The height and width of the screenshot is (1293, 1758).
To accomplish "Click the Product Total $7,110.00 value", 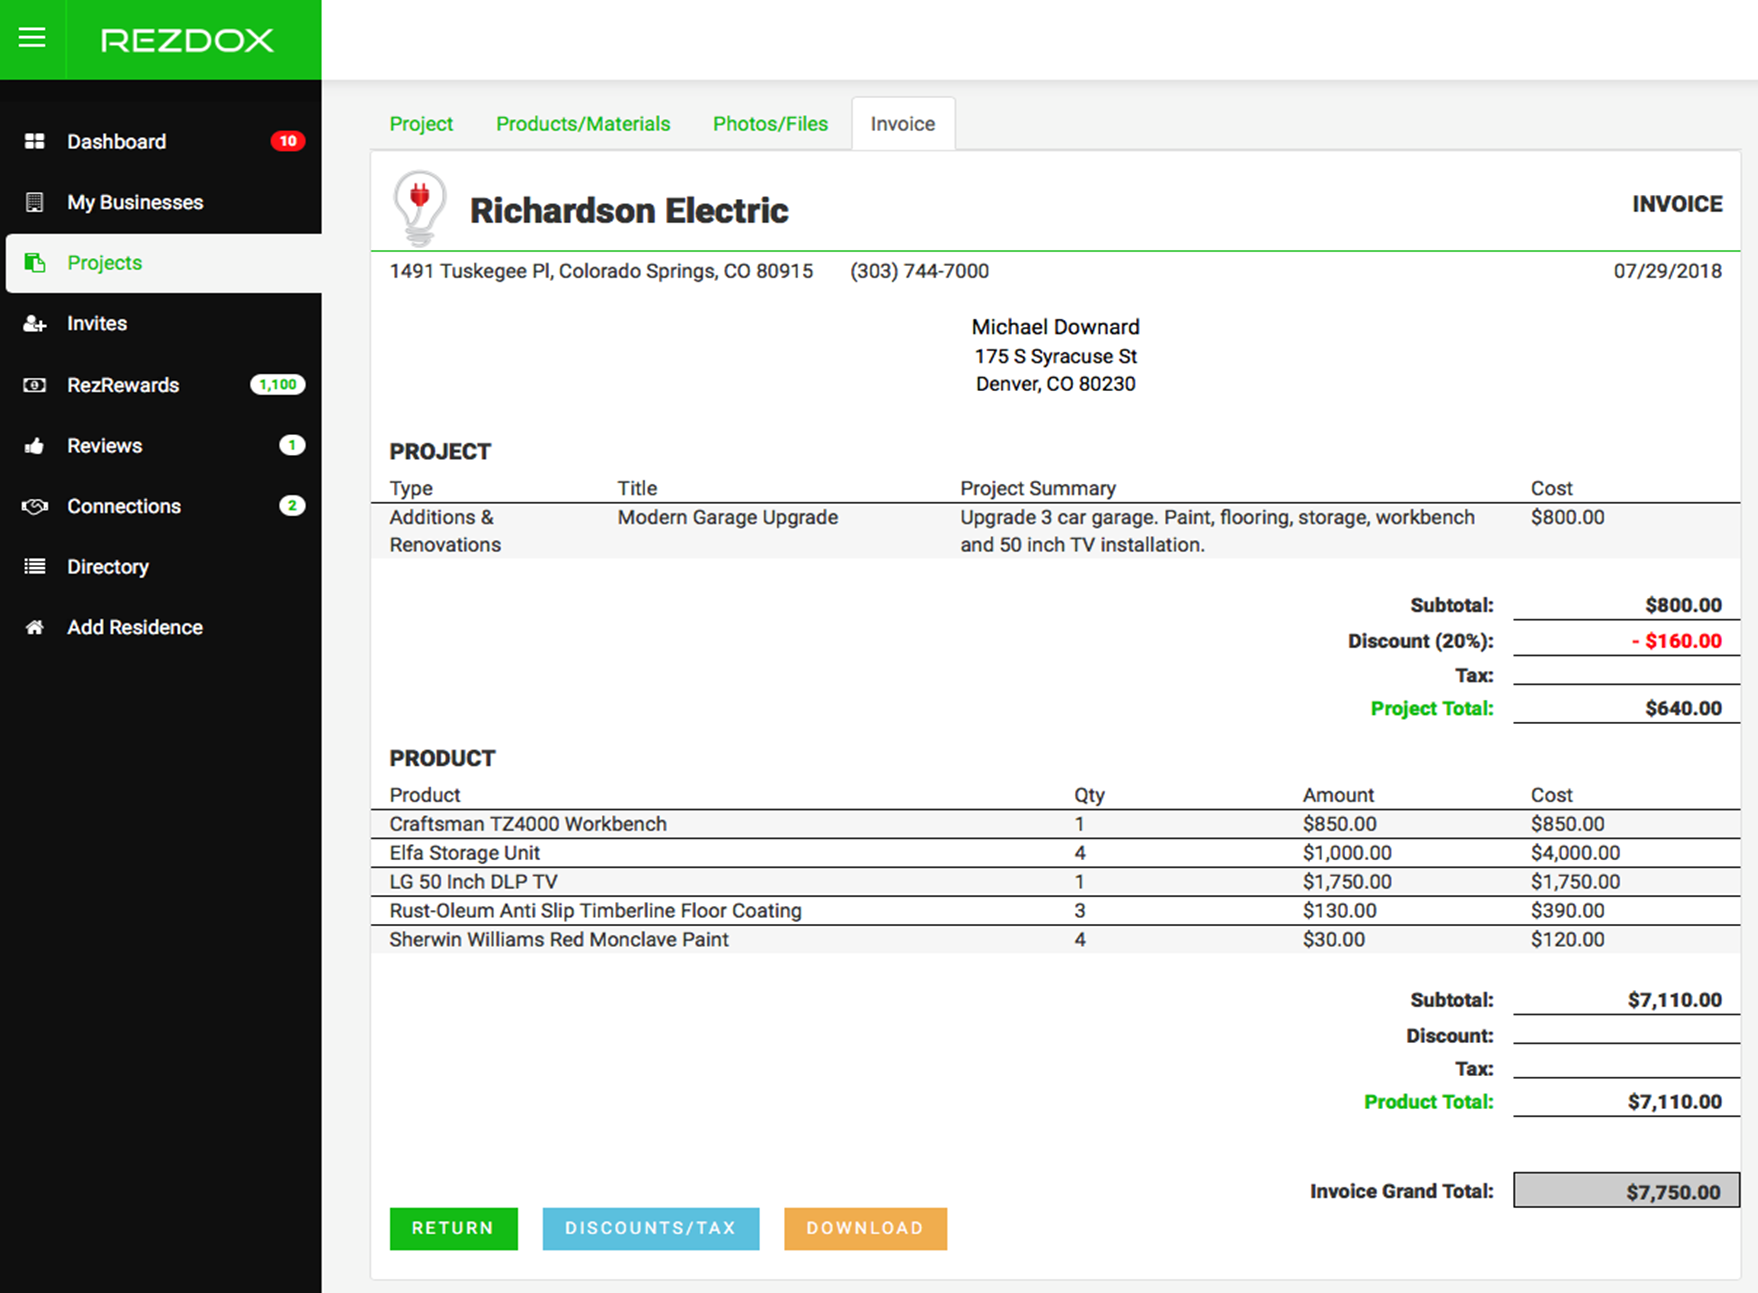I will tap(1674, 1102).
